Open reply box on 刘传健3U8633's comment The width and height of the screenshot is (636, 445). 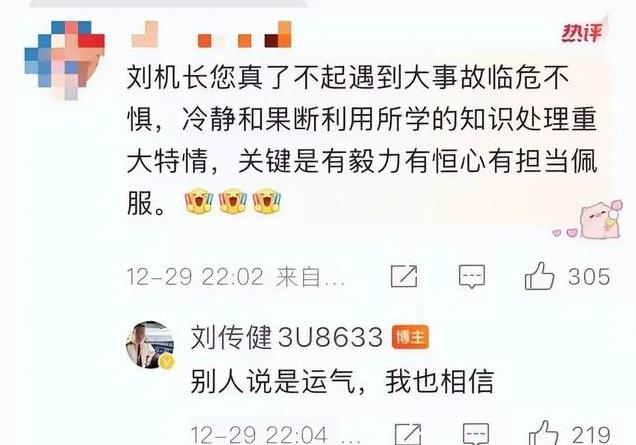click(476, 434)
